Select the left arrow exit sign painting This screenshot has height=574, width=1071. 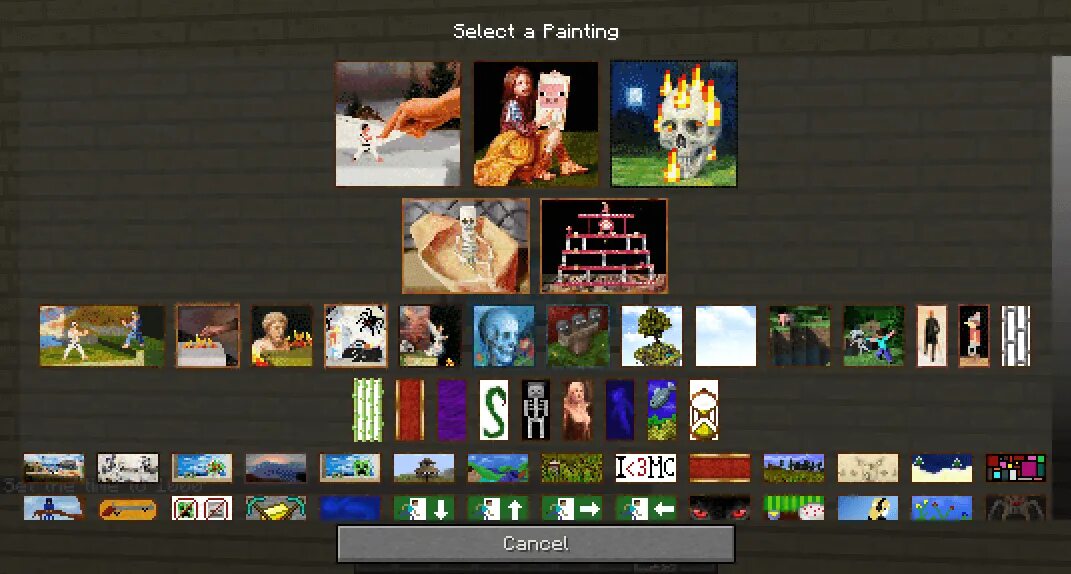pyautogui.click(x=645, y=508)
